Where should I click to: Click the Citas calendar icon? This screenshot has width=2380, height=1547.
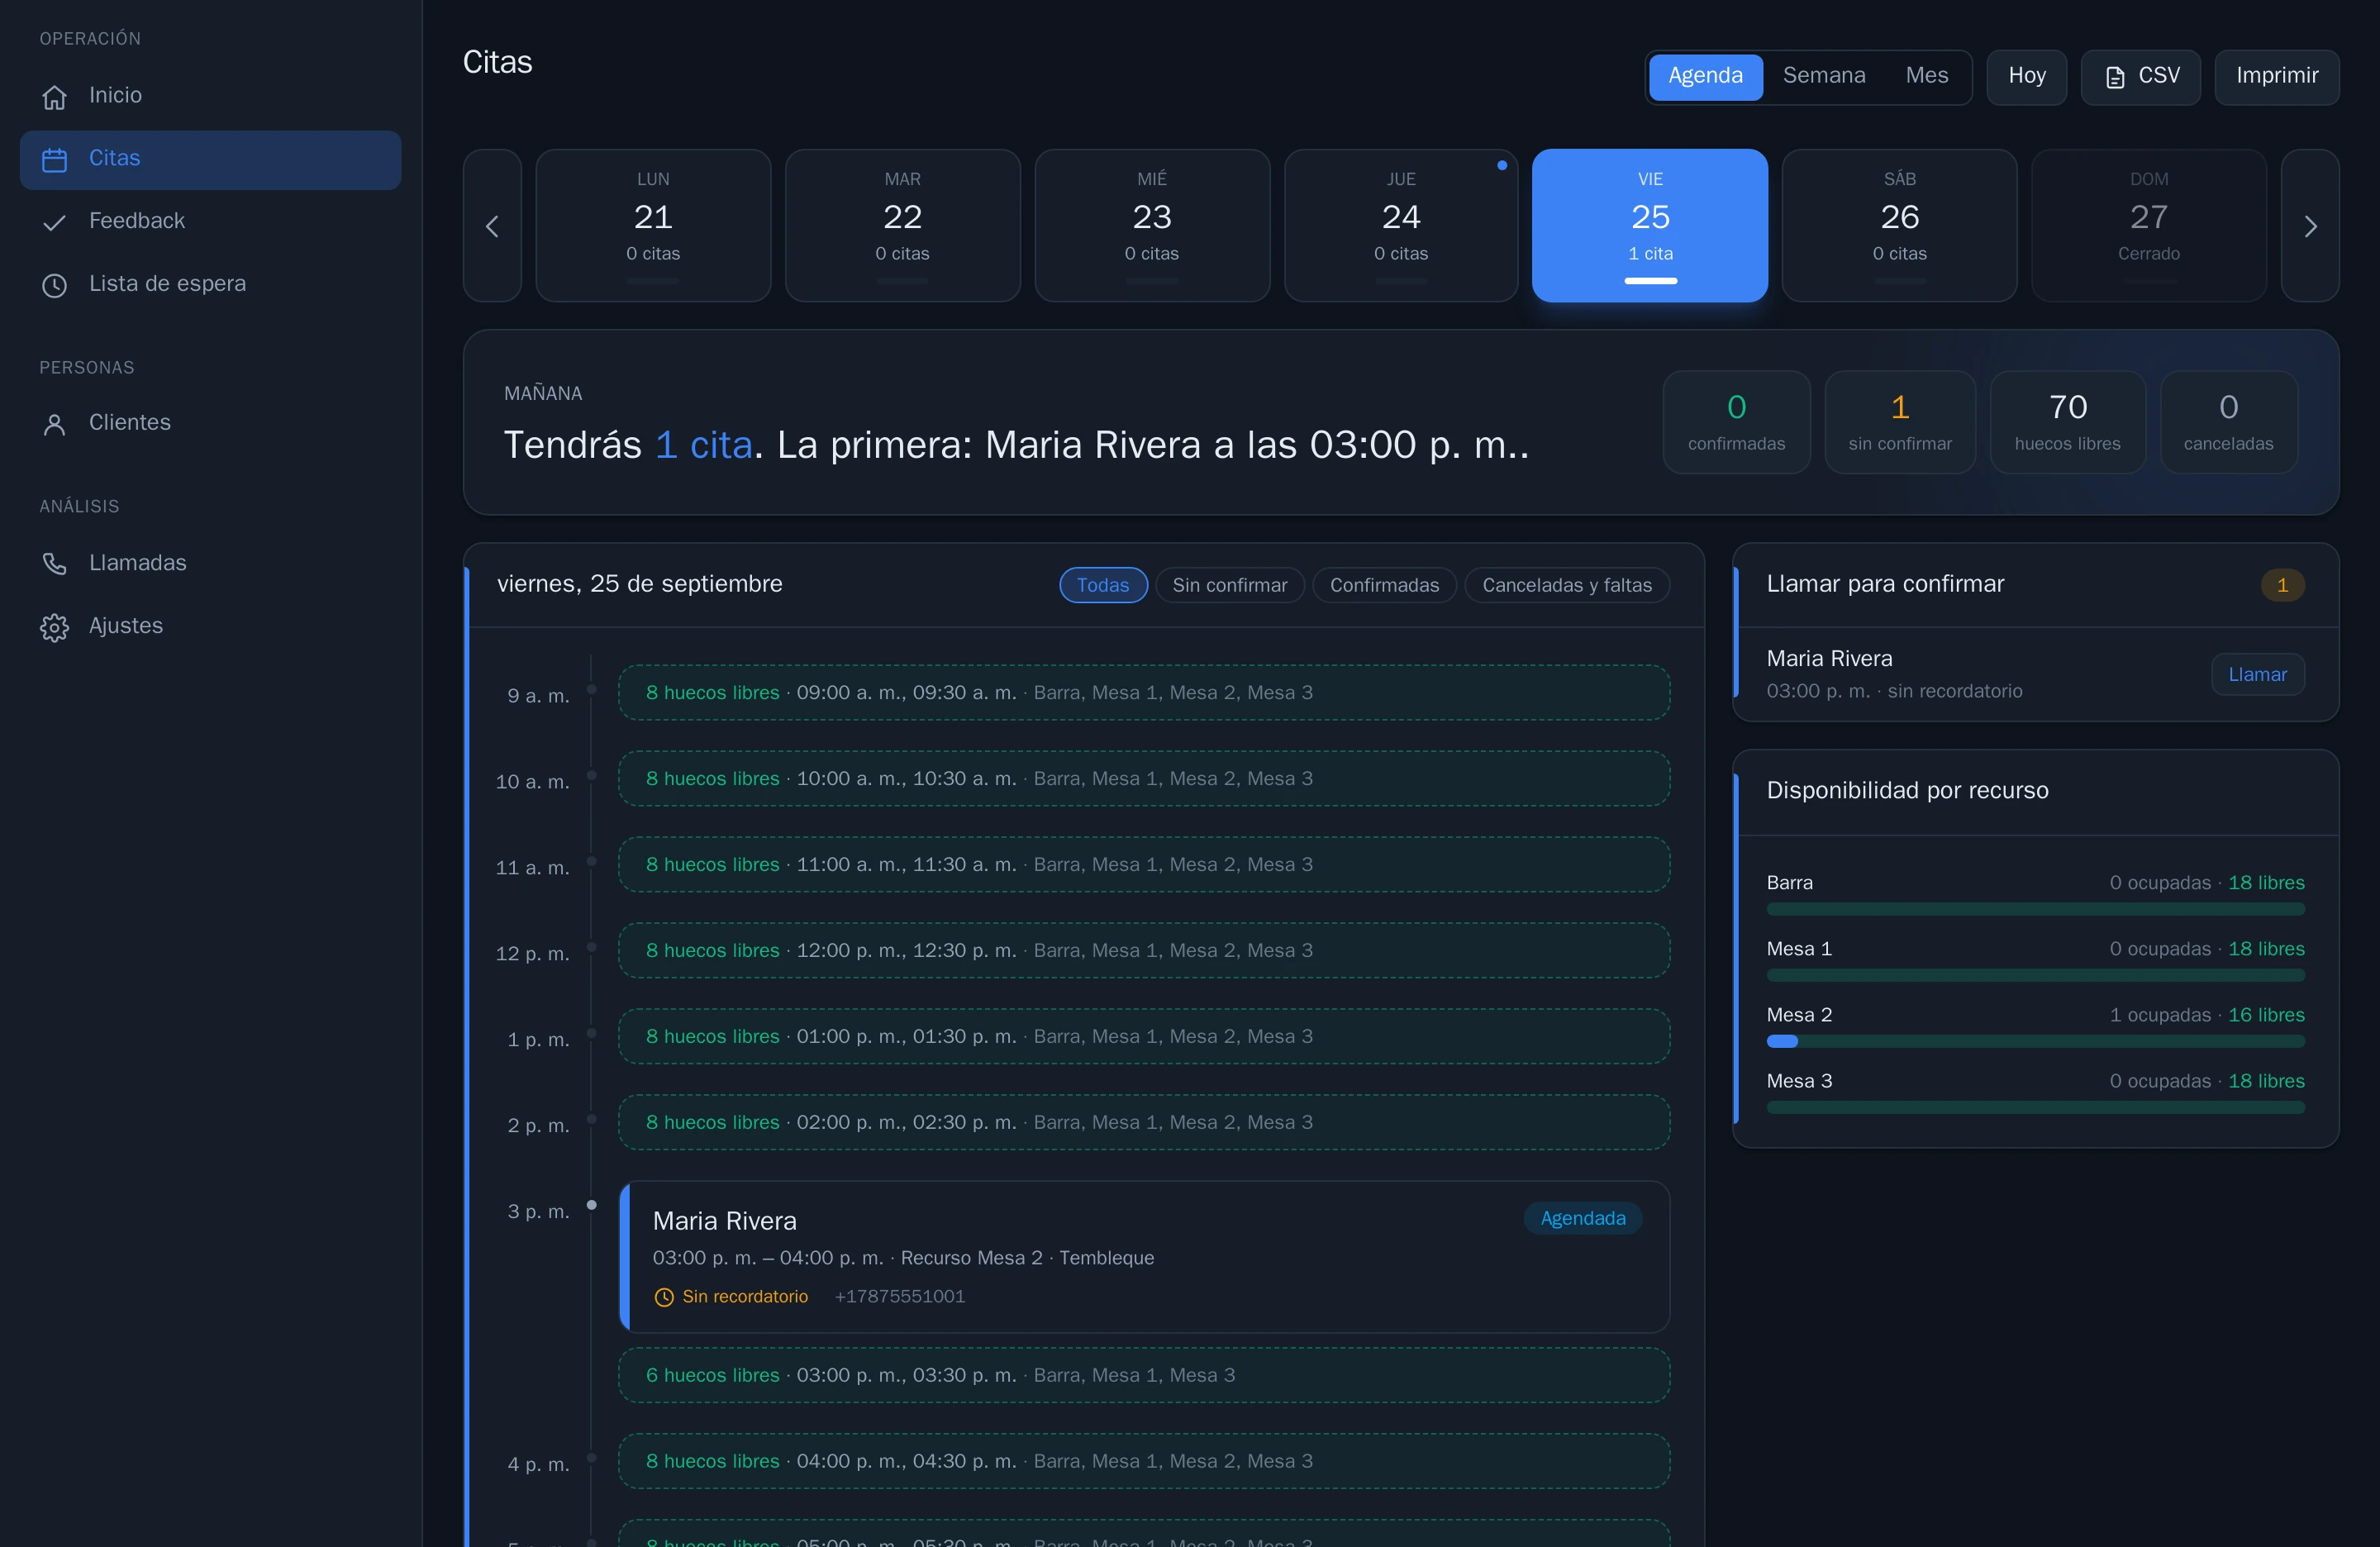(x=54, y=159)
